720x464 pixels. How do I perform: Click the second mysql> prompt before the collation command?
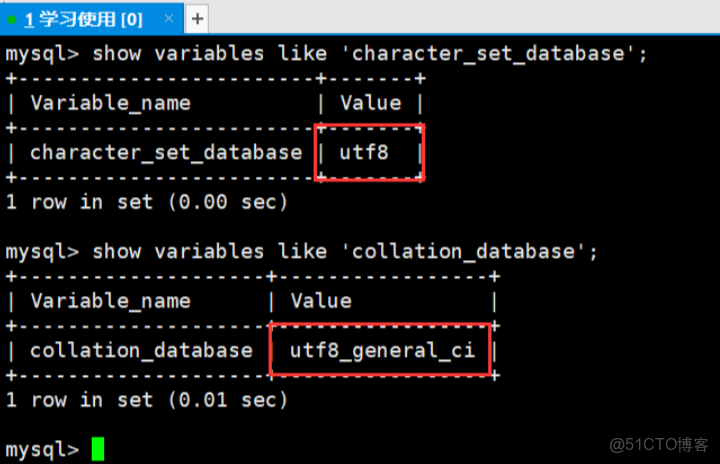(x=42, y=251)
